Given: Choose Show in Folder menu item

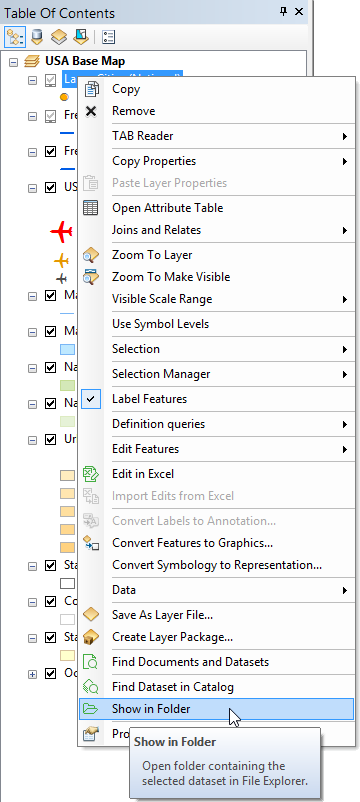Looking at the screenshot, I should 217,709.
